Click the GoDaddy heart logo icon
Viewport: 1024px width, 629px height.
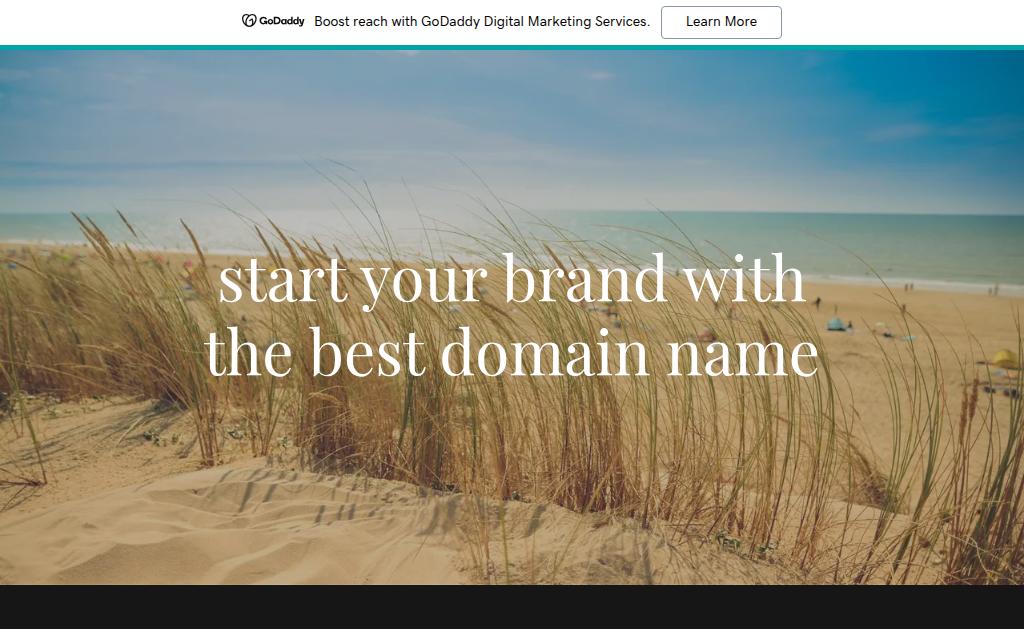coord(249,21)
